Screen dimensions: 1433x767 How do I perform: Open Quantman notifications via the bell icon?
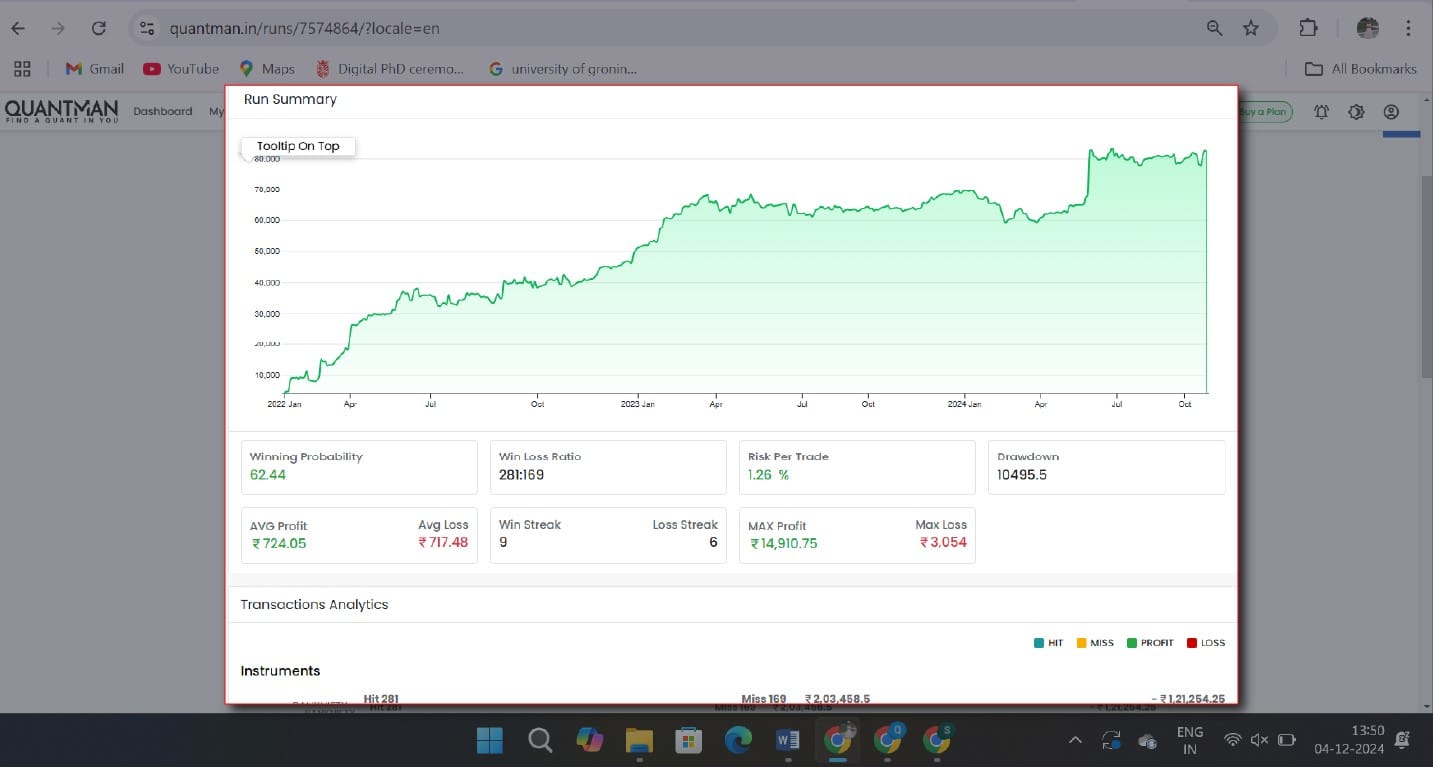(x=1321, y=111)
